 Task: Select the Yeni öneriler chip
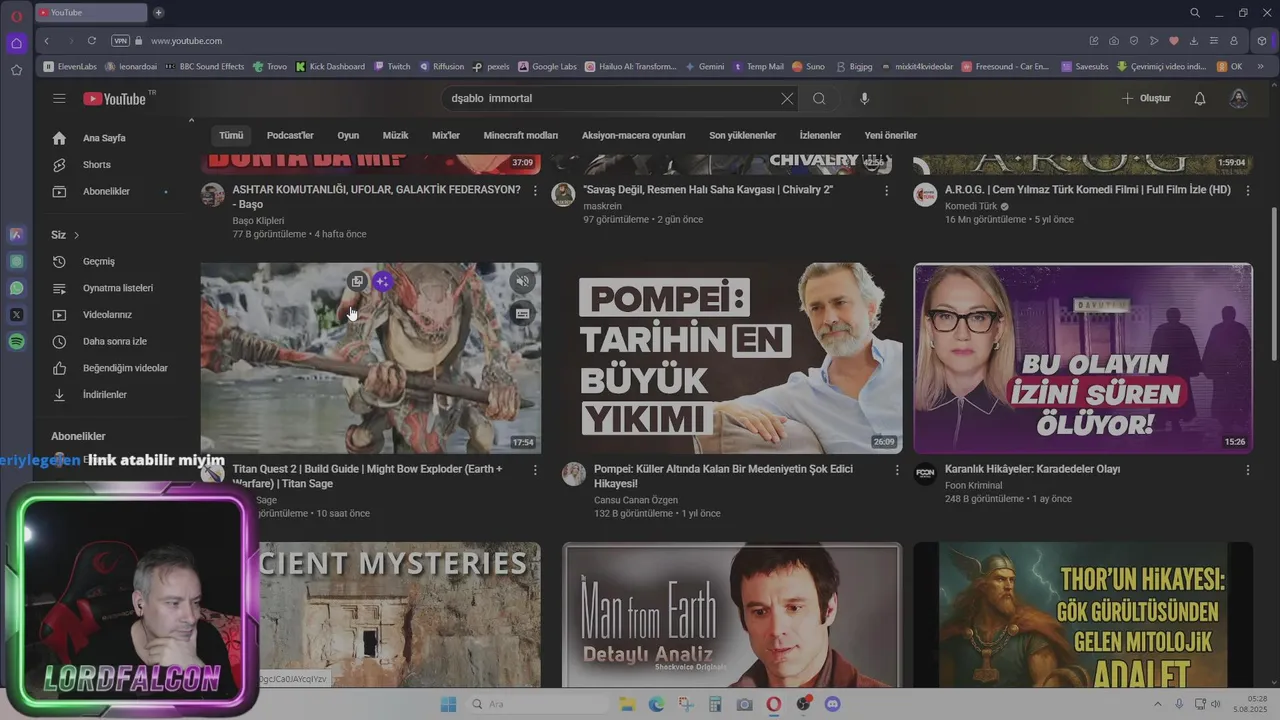pyautogui.click(x=890, y=135)
